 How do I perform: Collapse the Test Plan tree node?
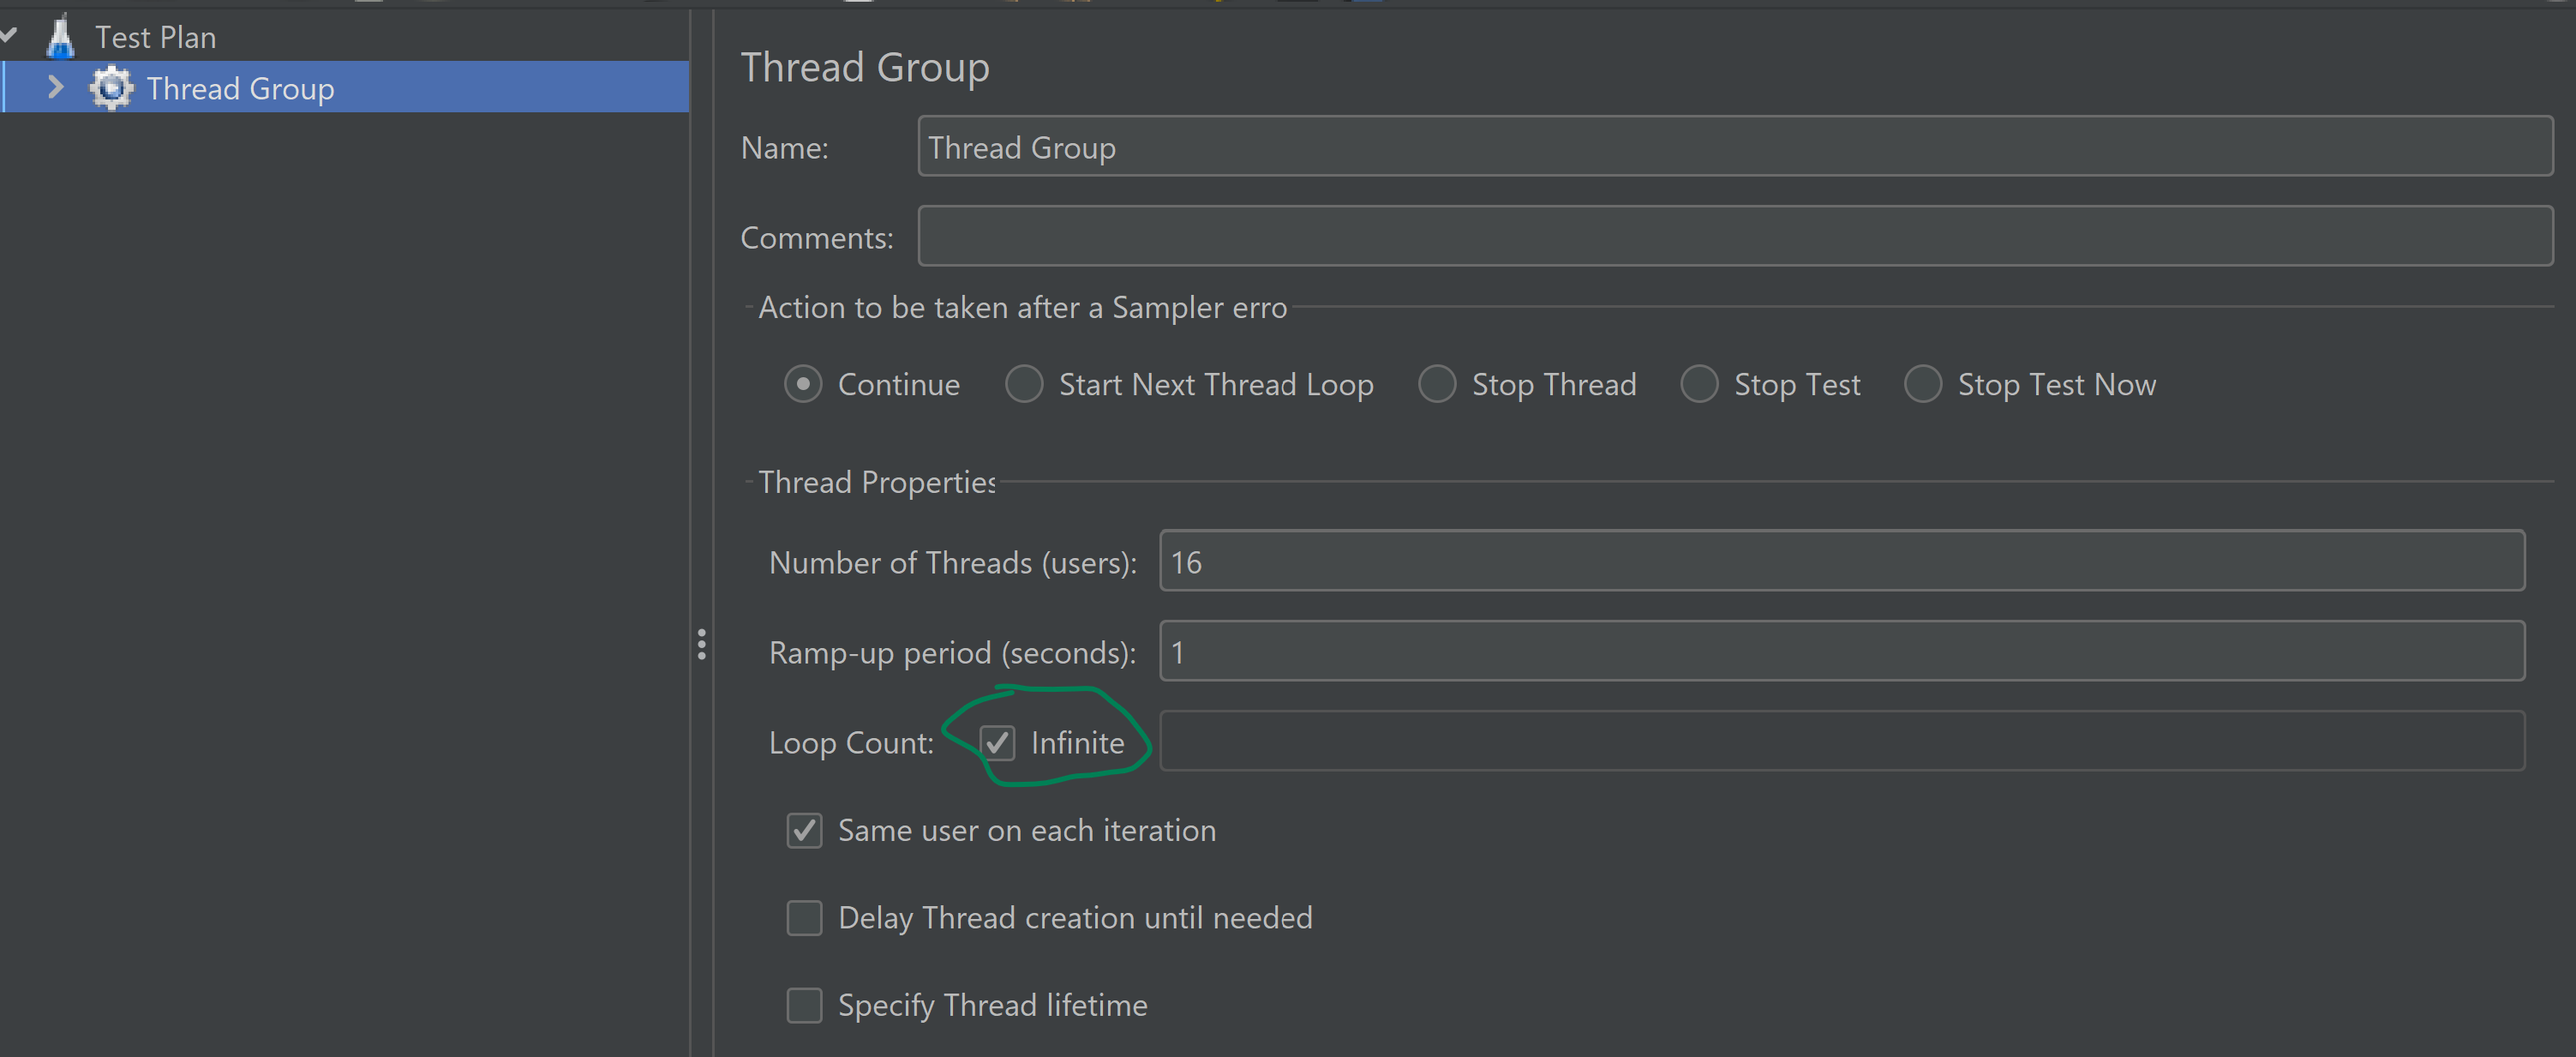pyautogui.click(x=9, y=36)
